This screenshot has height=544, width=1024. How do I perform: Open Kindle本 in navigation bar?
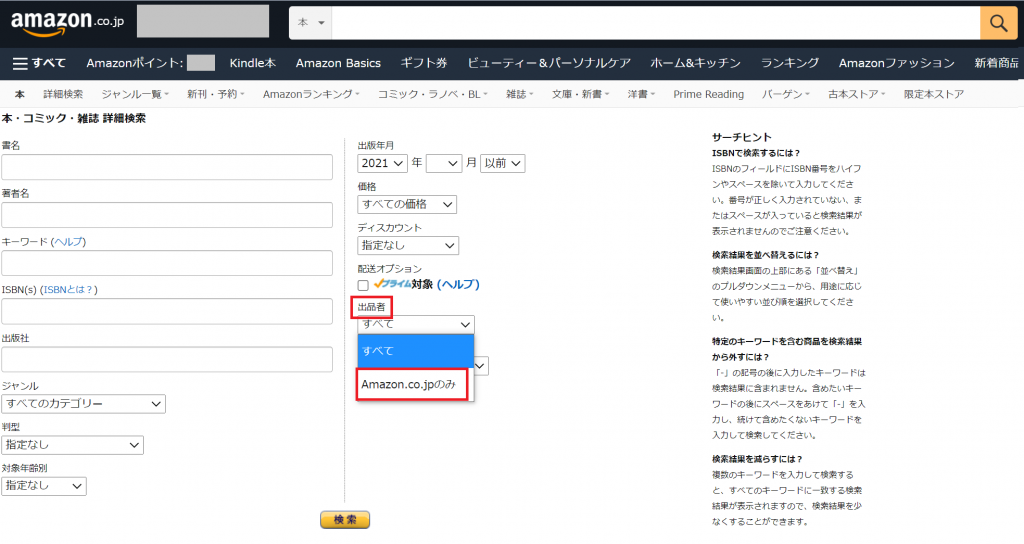pyautogui.click(x=253, y=63)
